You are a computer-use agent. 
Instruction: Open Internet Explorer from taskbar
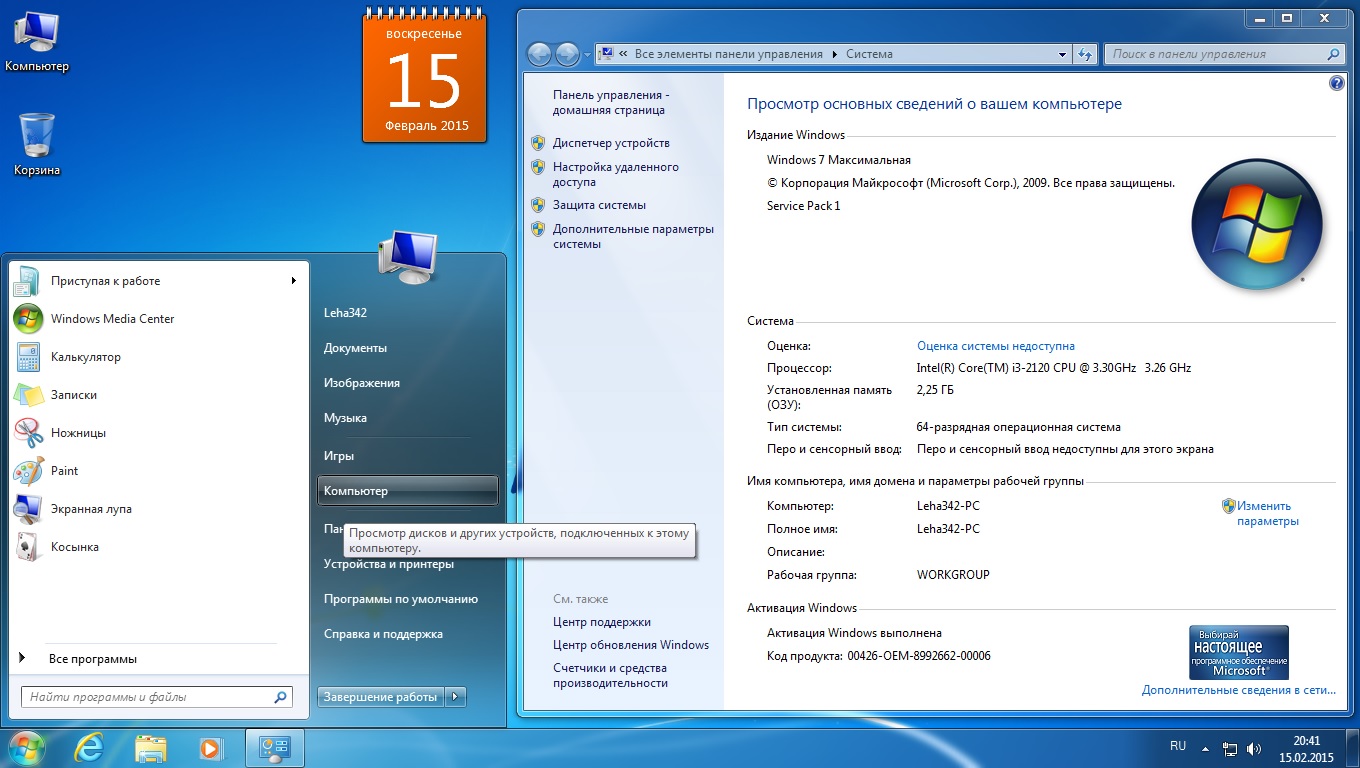coord(90,748)
